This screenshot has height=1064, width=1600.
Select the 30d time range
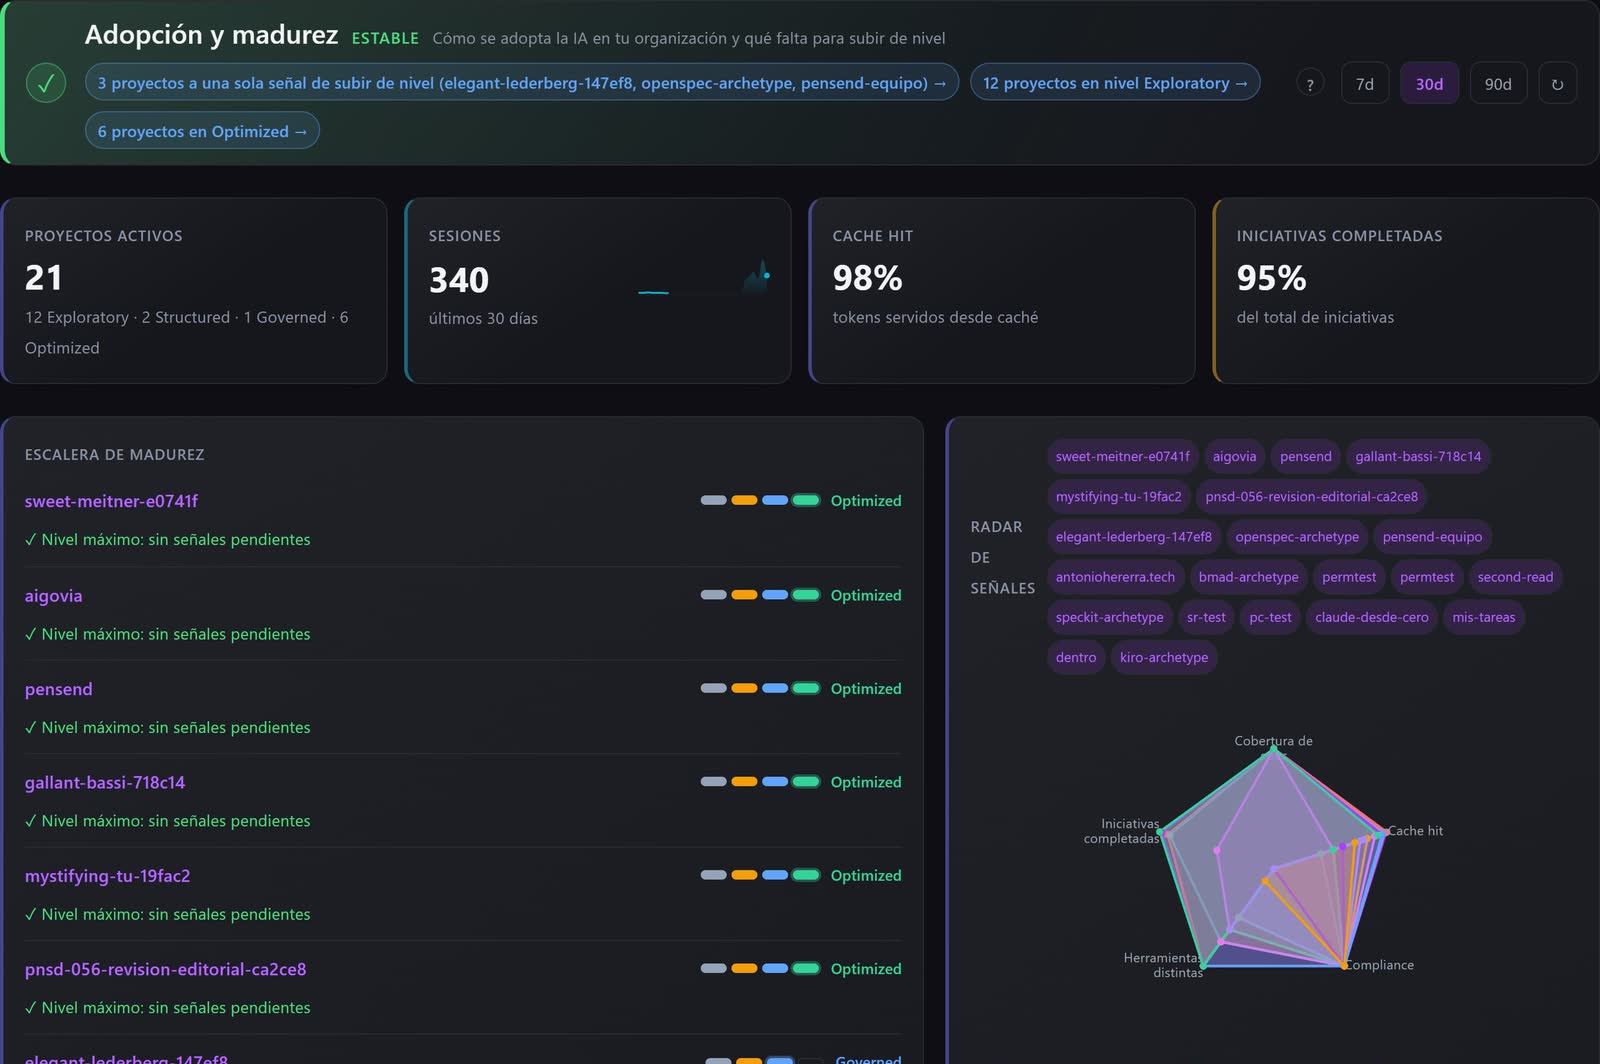(1429, 84)
